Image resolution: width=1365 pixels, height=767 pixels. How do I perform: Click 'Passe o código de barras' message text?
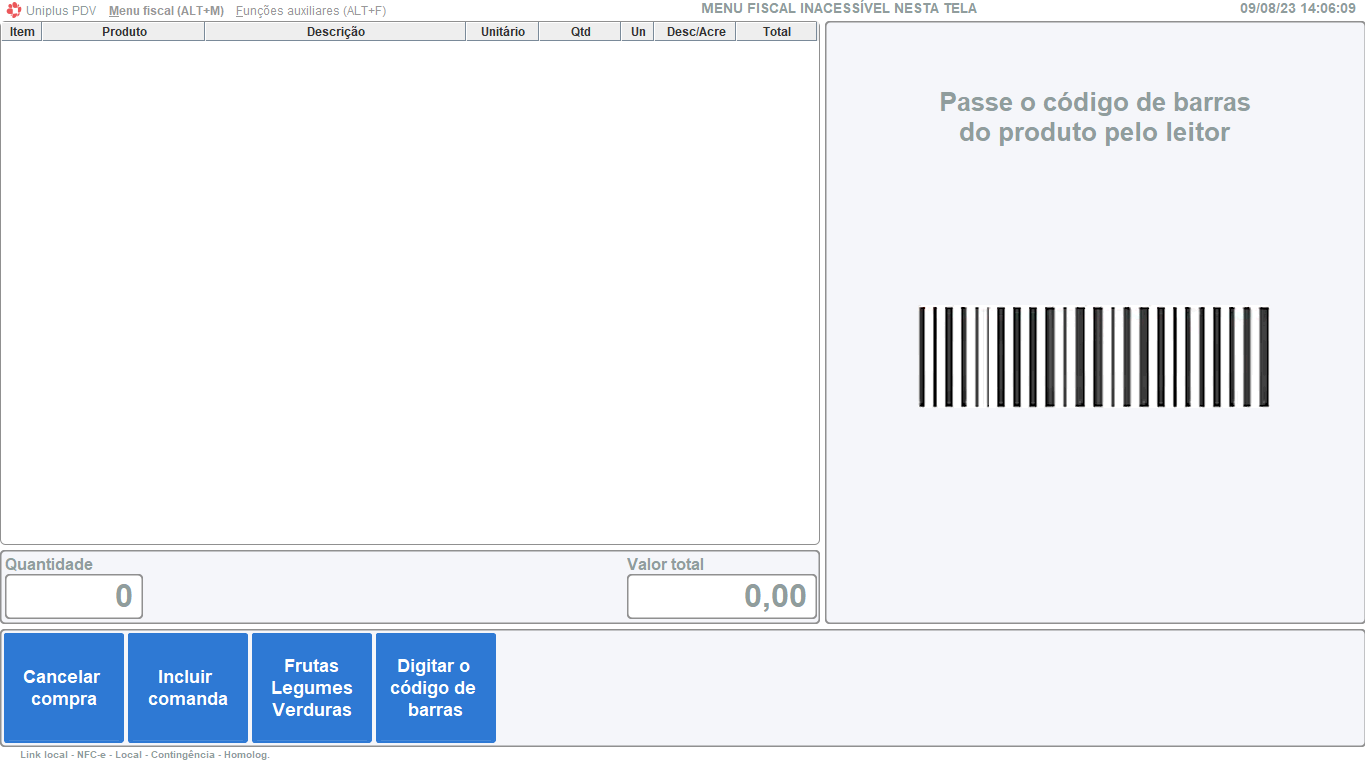[1094, 117]
